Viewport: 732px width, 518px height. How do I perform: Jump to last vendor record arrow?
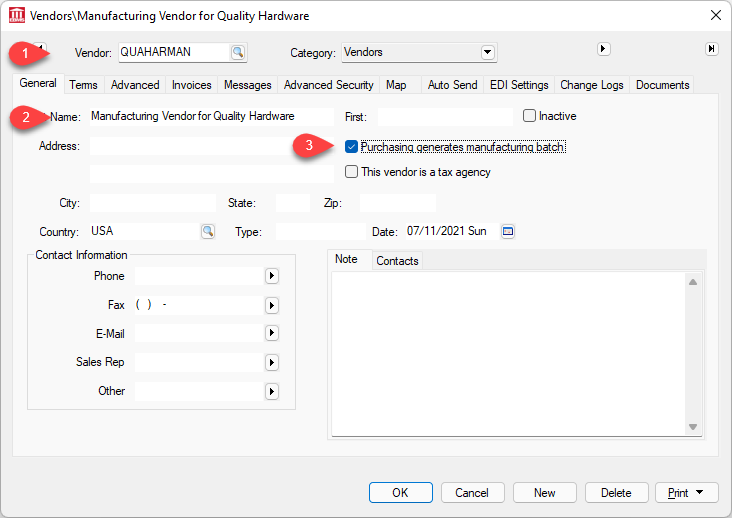point(711,49)
